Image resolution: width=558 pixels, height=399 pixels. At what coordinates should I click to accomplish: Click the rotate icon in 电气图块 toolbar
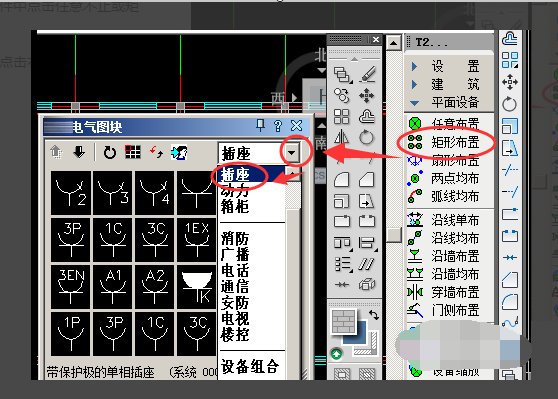110,153
